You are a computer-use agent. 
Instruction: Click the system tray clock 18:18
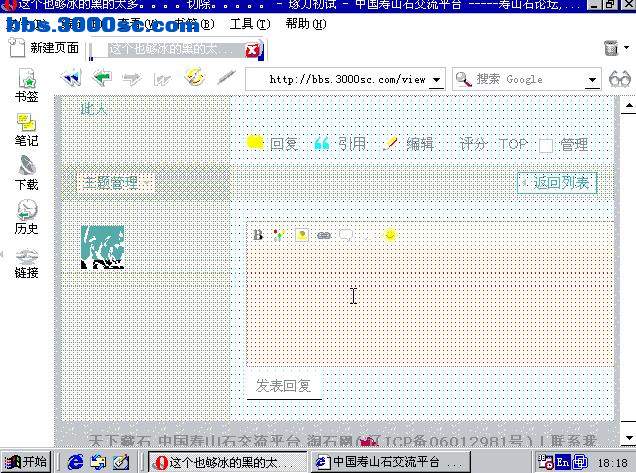[x=612, y=462]
